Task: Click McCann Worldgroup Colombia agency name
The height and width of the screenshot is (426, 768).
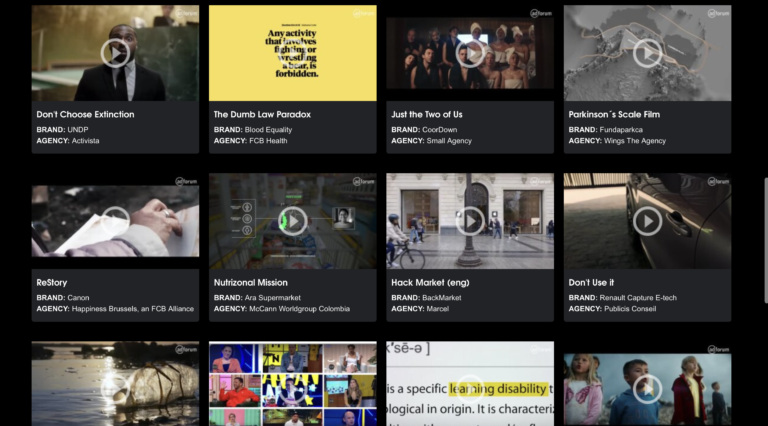Action: tap(299, 309)
